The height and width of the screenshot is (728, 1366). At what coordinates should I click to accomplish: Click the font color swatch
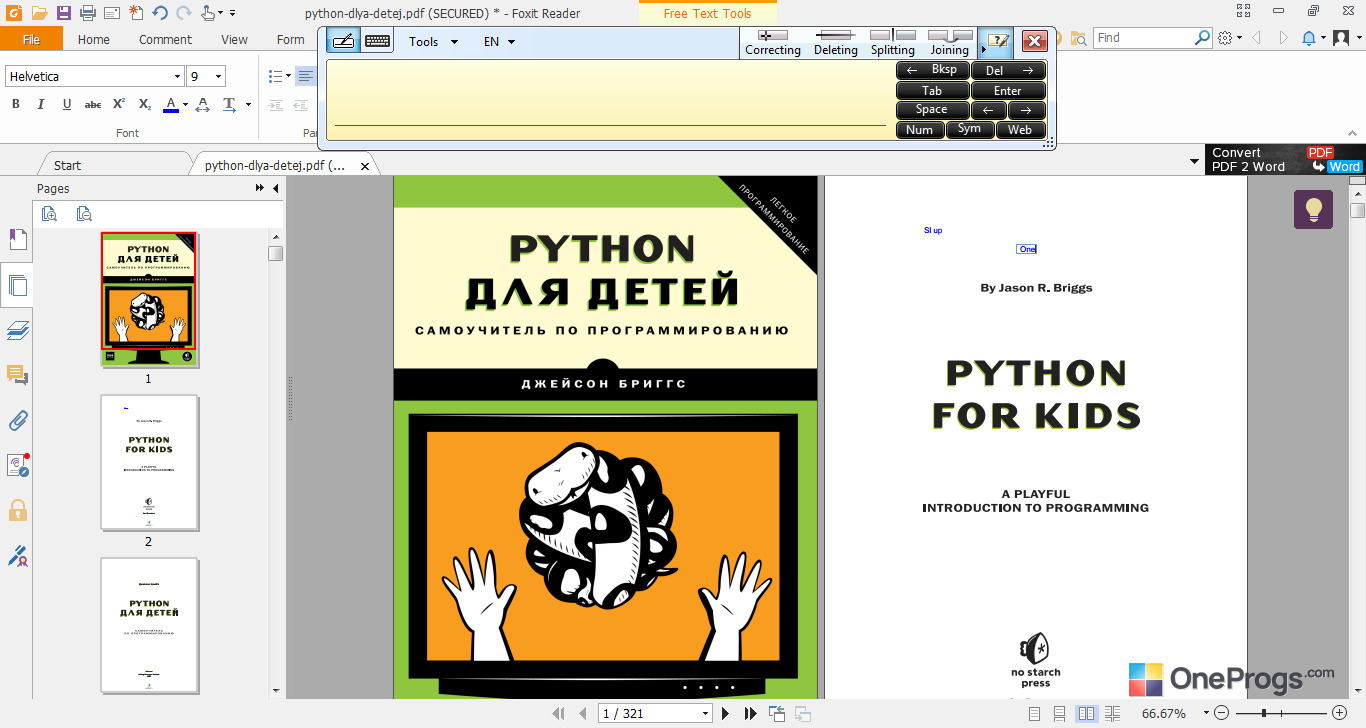(170, 104)
